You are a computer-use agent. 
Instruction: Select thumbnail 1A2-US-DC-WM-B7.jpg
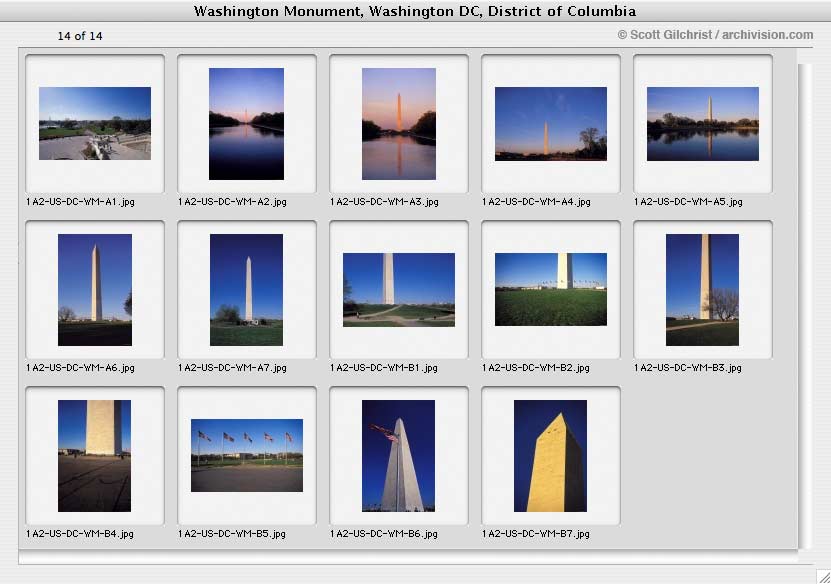tap(550, 456)
